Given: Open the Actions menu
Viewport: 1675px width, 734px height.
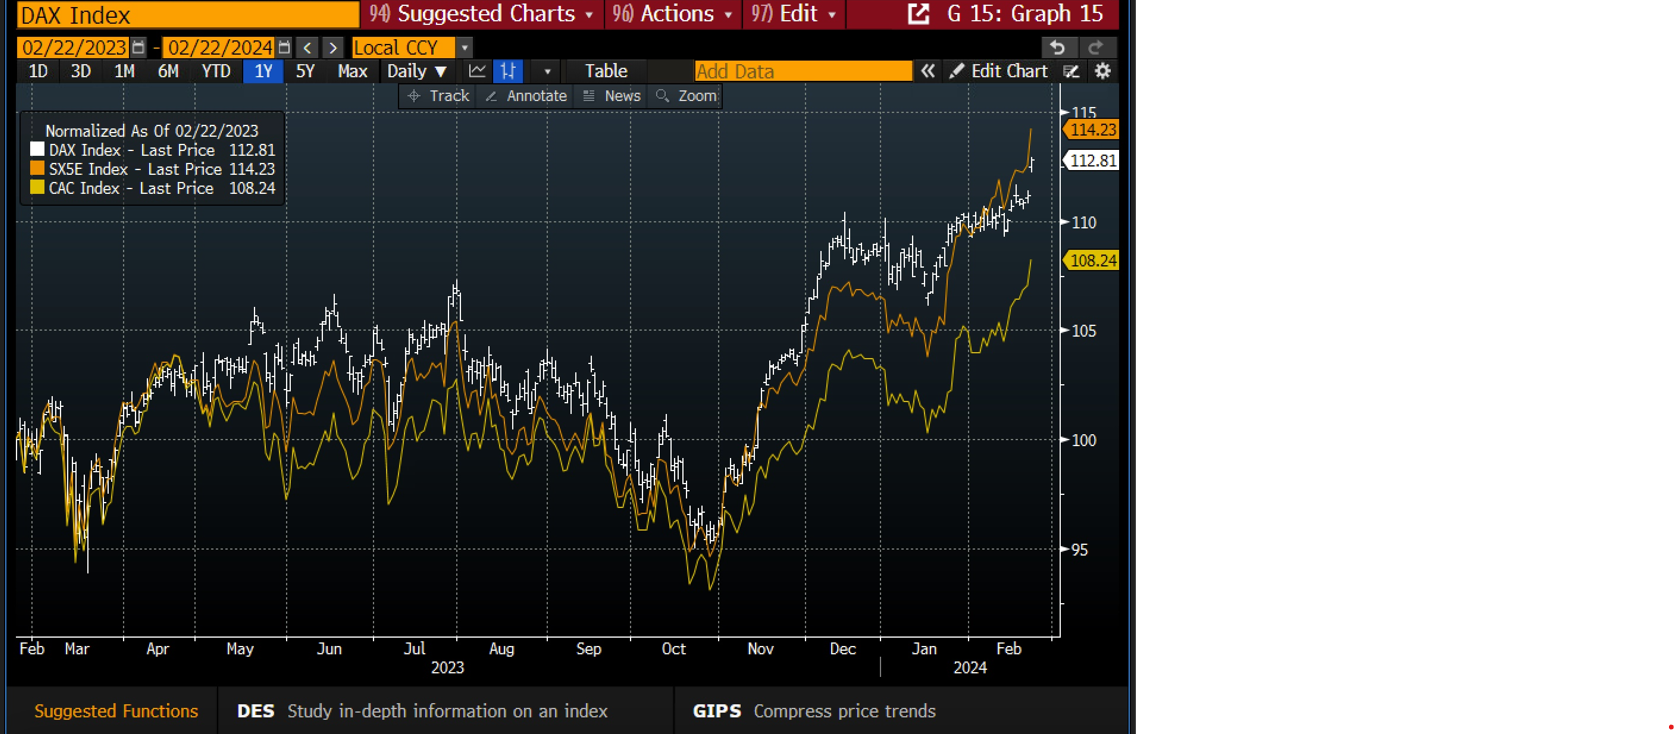Looking at the screenshot, I should pyautogui.click(x=674, y=14).
